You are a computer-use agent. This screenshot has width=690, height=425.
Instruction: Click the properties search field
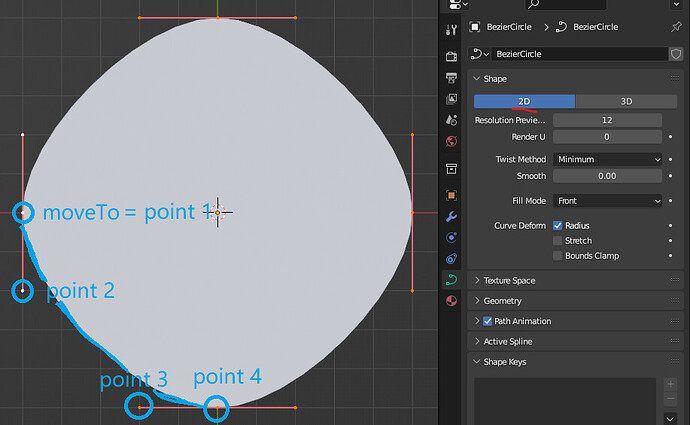(565, 4)
